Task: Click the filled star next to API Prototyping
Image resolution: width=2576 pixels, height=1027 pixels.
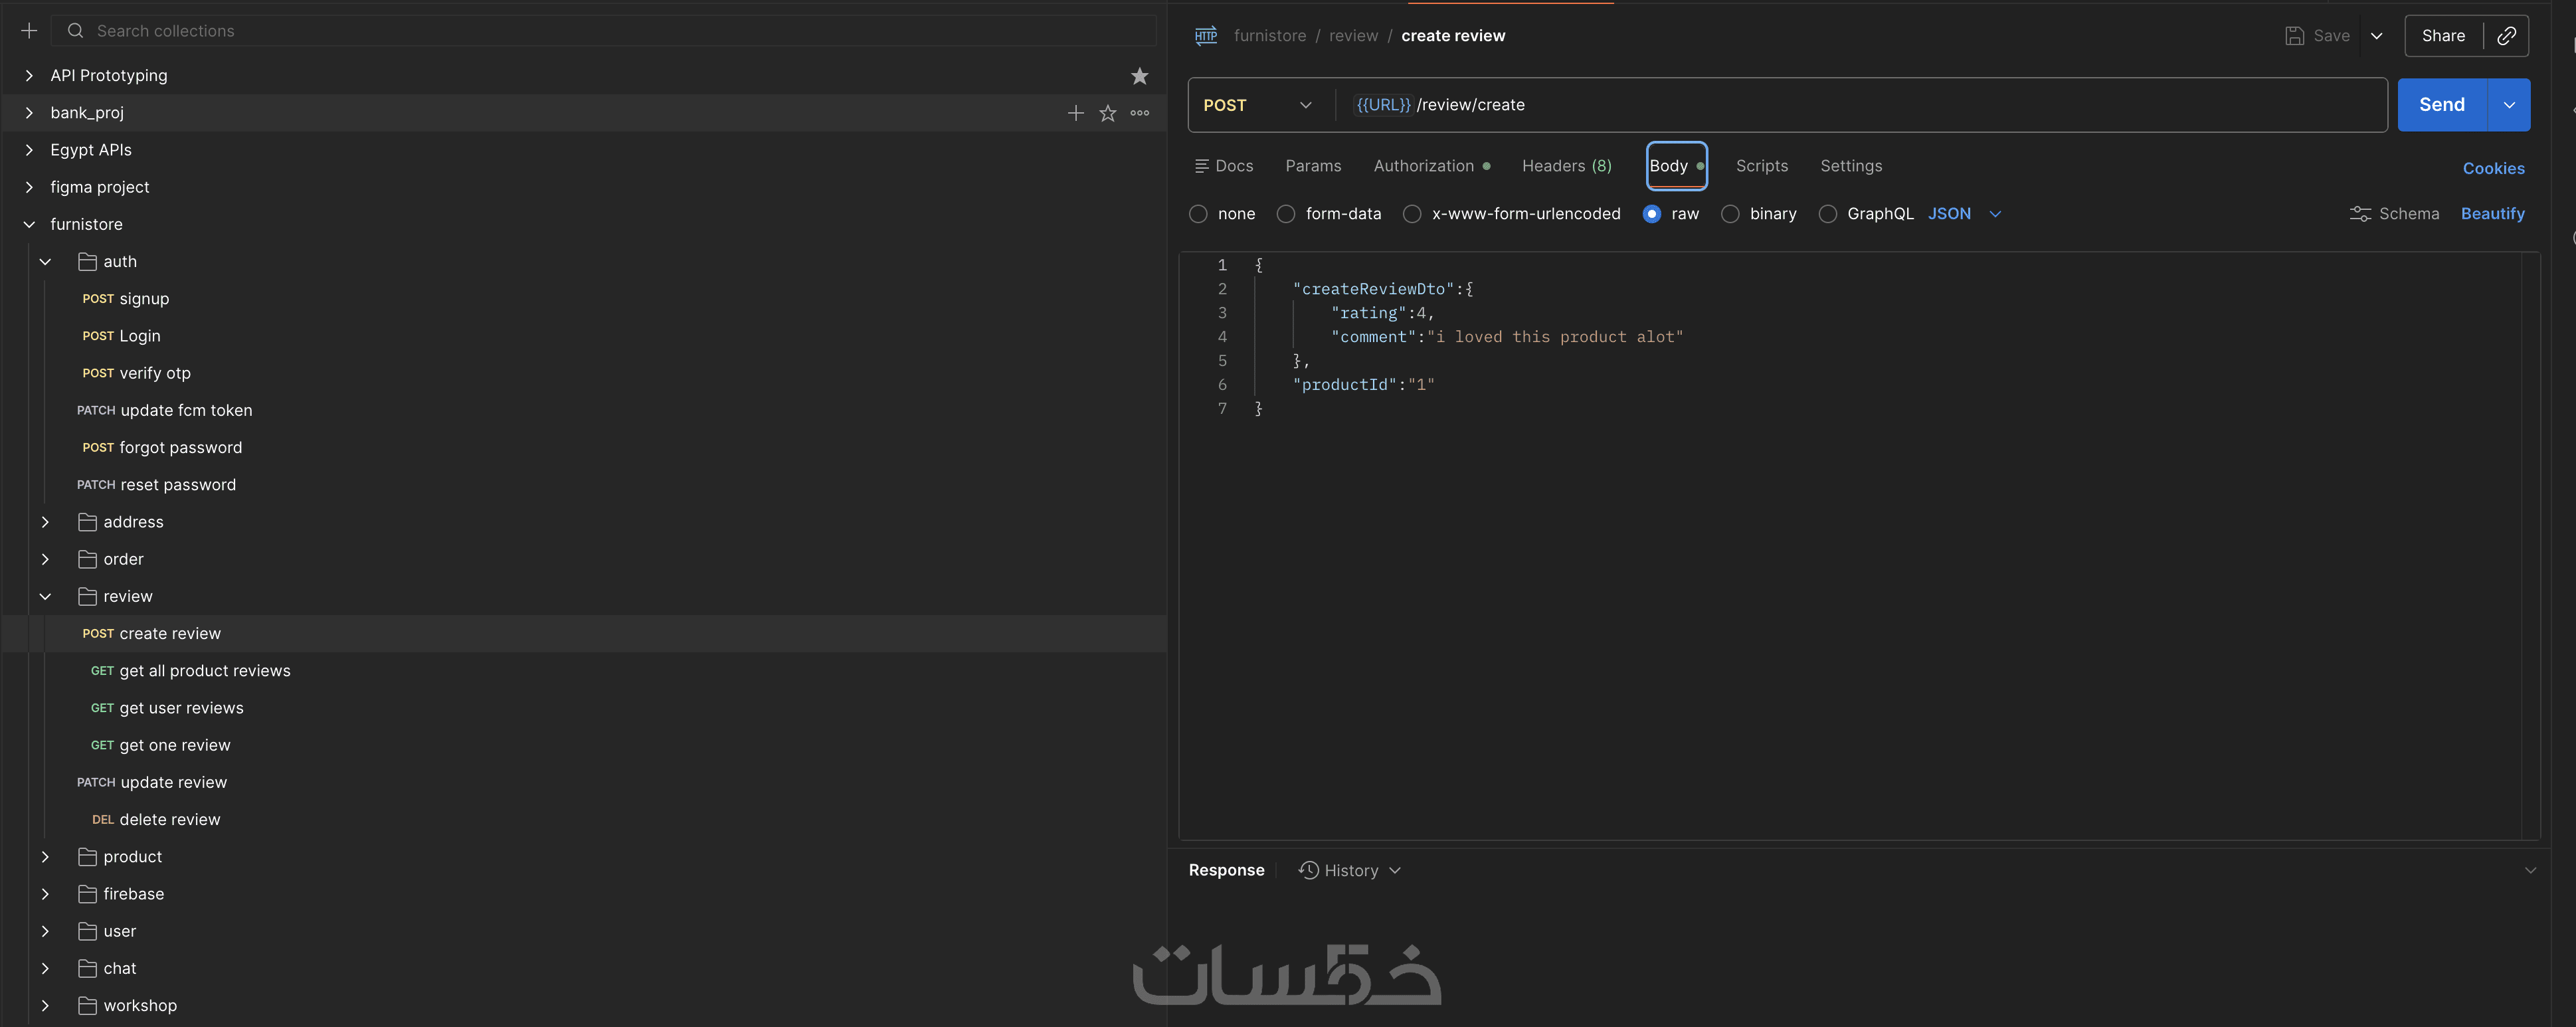Action: tap(1139, 76)
